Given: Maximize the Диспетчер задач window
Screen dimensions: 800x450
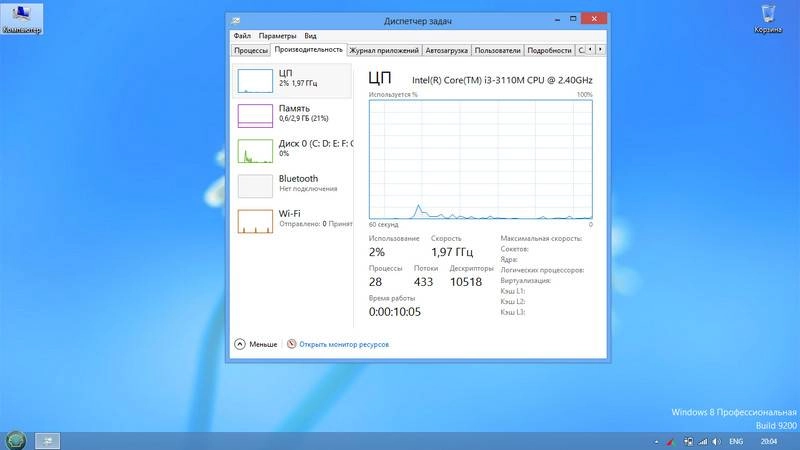Looking at the screenshot, I should pyautogui.click(x=573, y=19).
